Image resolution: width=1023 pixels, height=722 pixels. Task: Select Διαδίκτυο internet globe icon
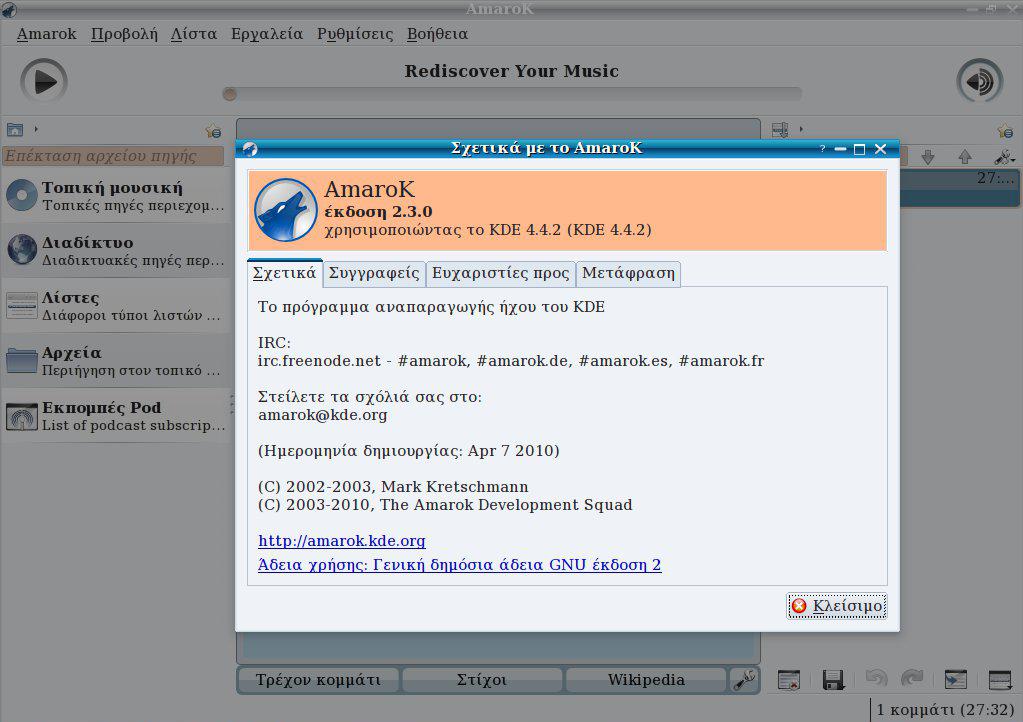[x=22, y=250]
